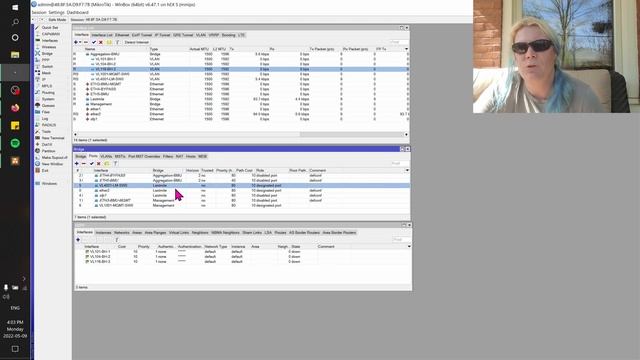Click the enable (checkmark) icon in Interface List toolbar
The height and width of the screenshot is (360, 640).
click(x=94, y=42)
